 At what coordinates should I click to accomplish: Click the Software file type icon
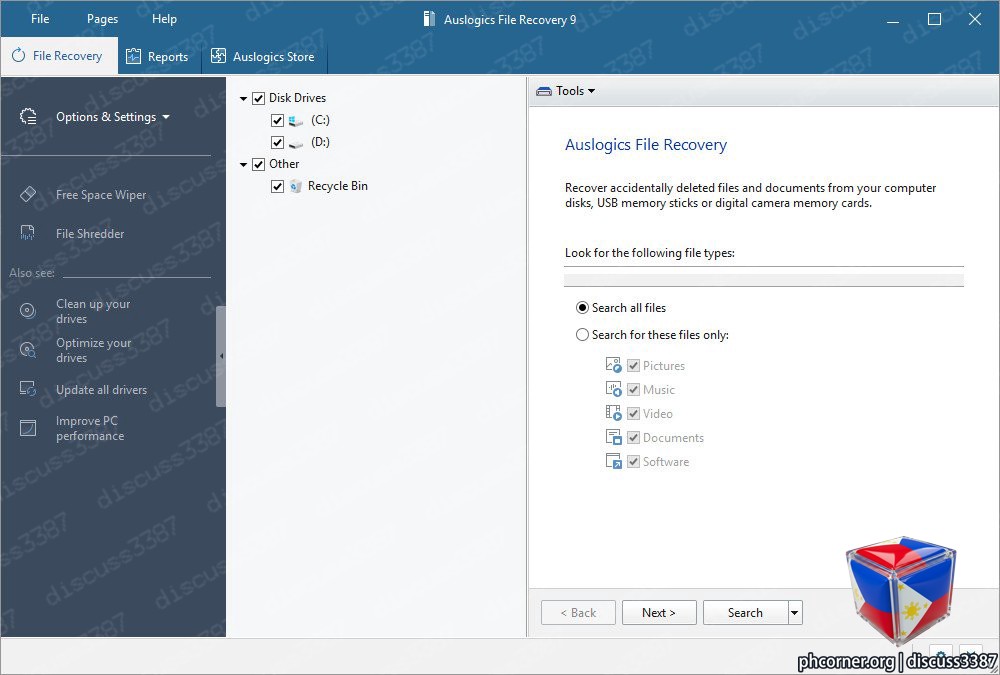pyautogui.click(x=613, y=461)
